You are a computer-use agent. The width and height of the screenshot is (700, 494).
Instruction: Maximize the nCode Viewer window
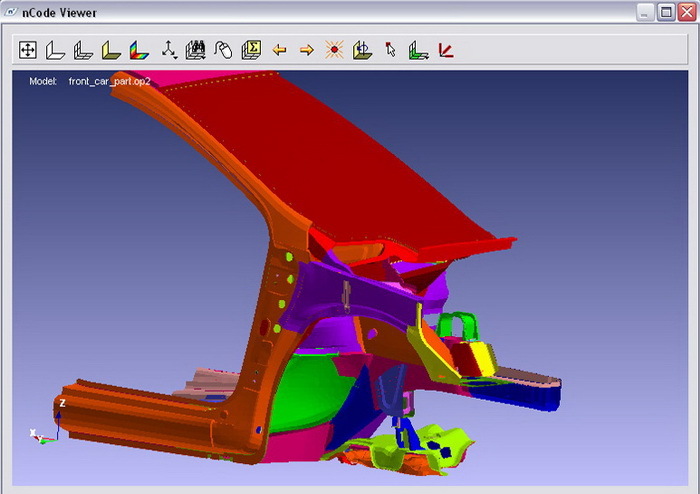(x=665, y=12)
